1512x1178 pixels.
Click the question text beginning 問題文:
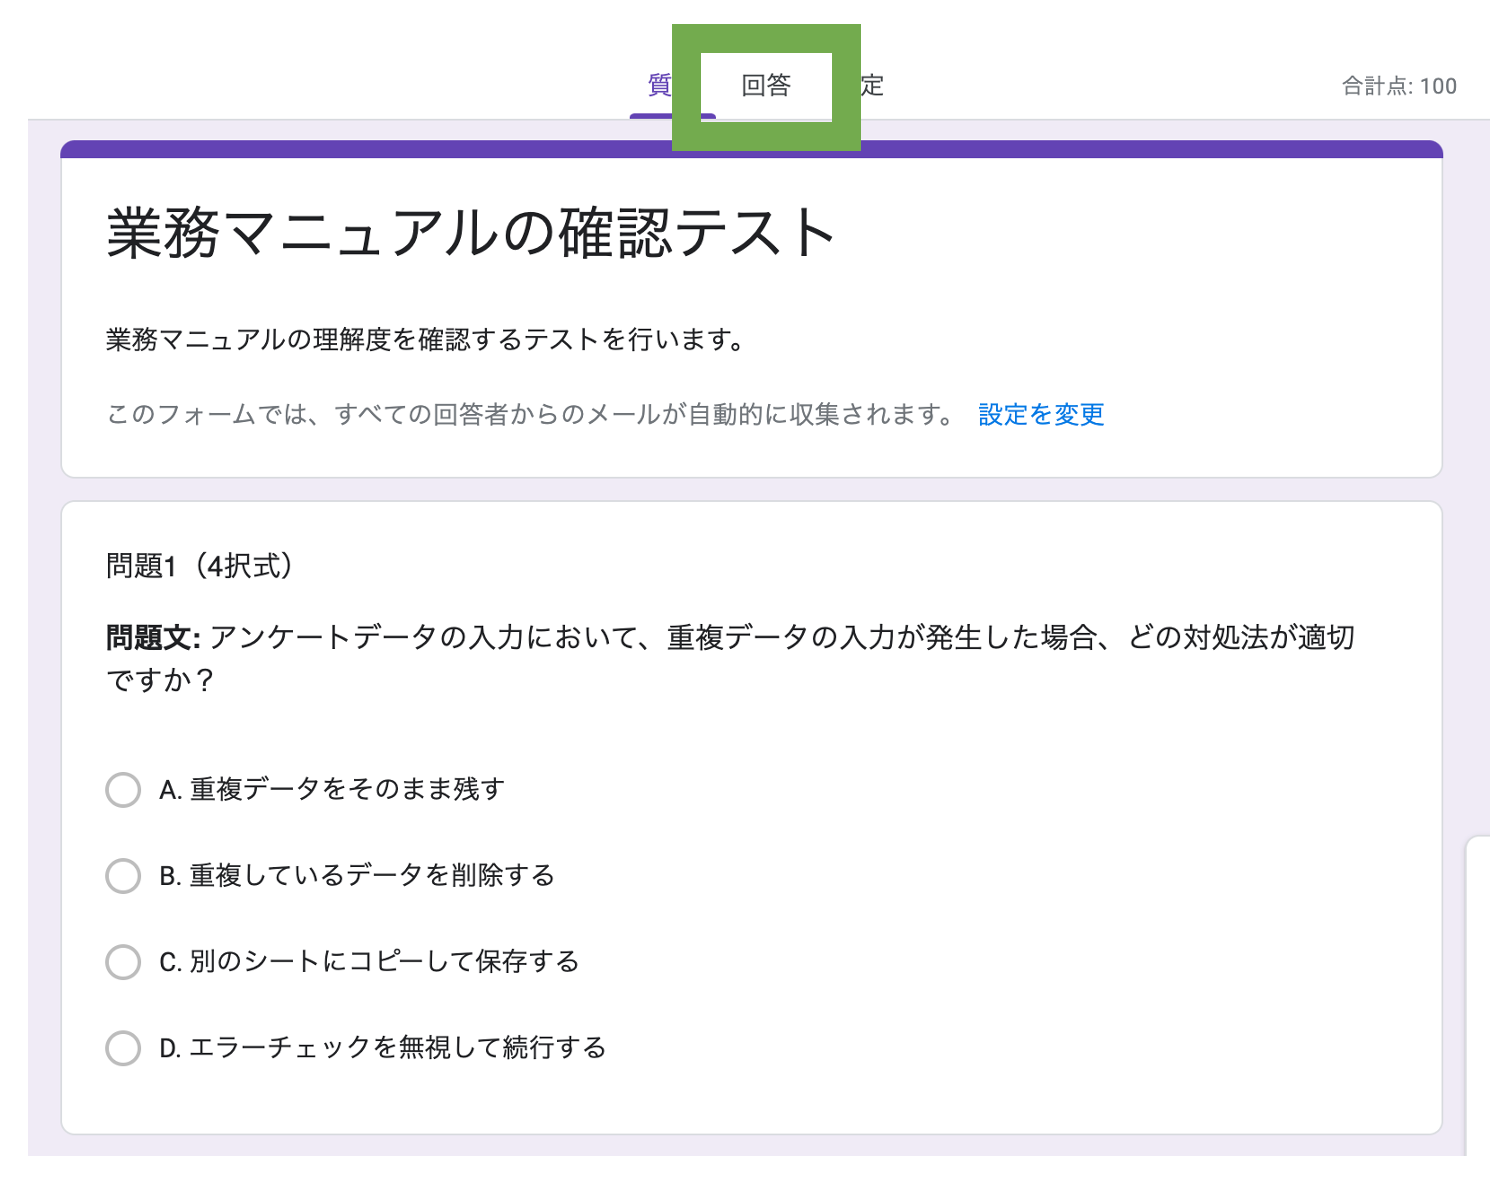(730, 658)
